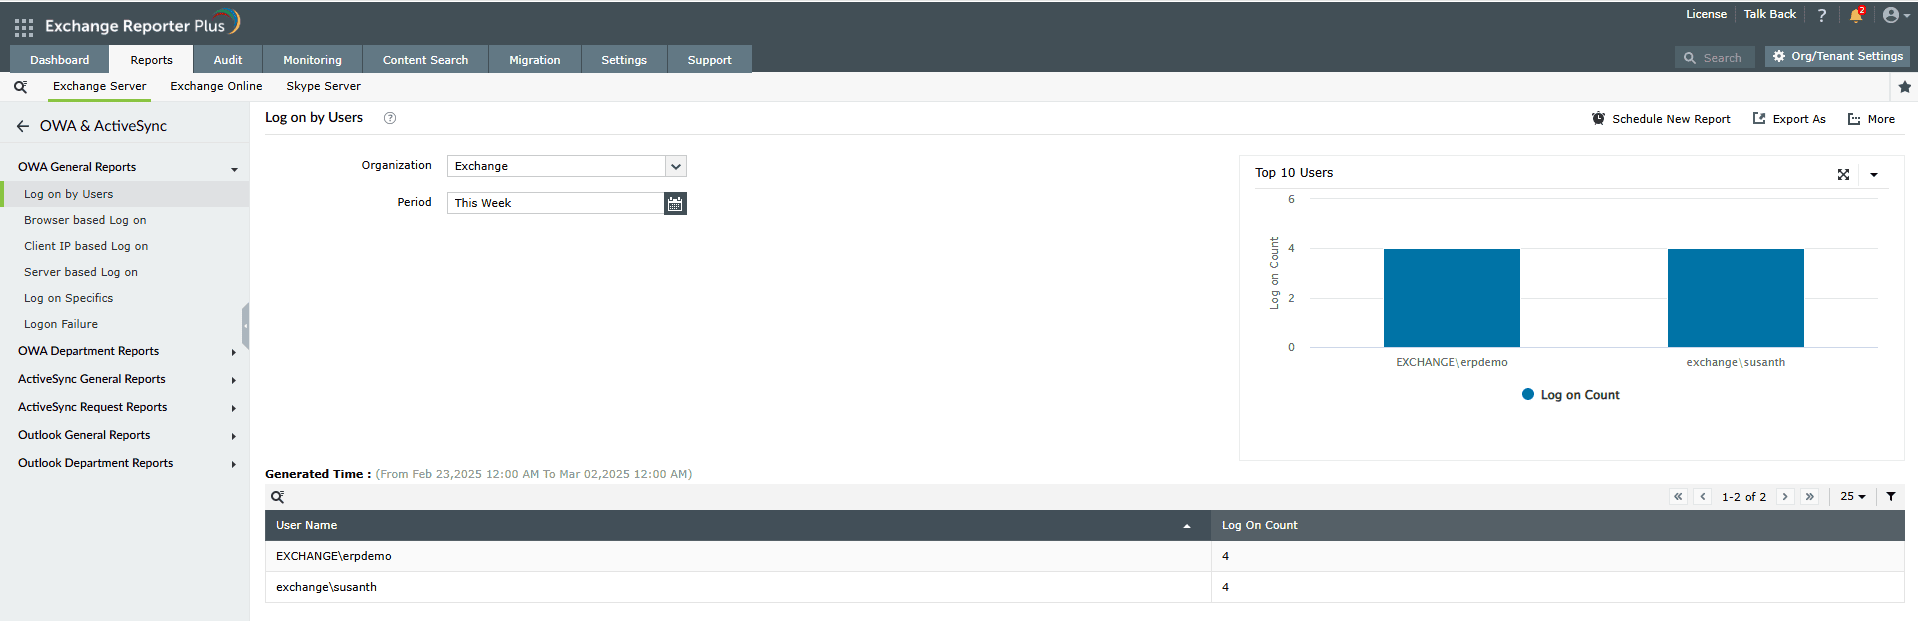Click the exchange\susanth chart bar
The width and height of the screenshot is (1918, 621).
click(x=1735, y=298)
